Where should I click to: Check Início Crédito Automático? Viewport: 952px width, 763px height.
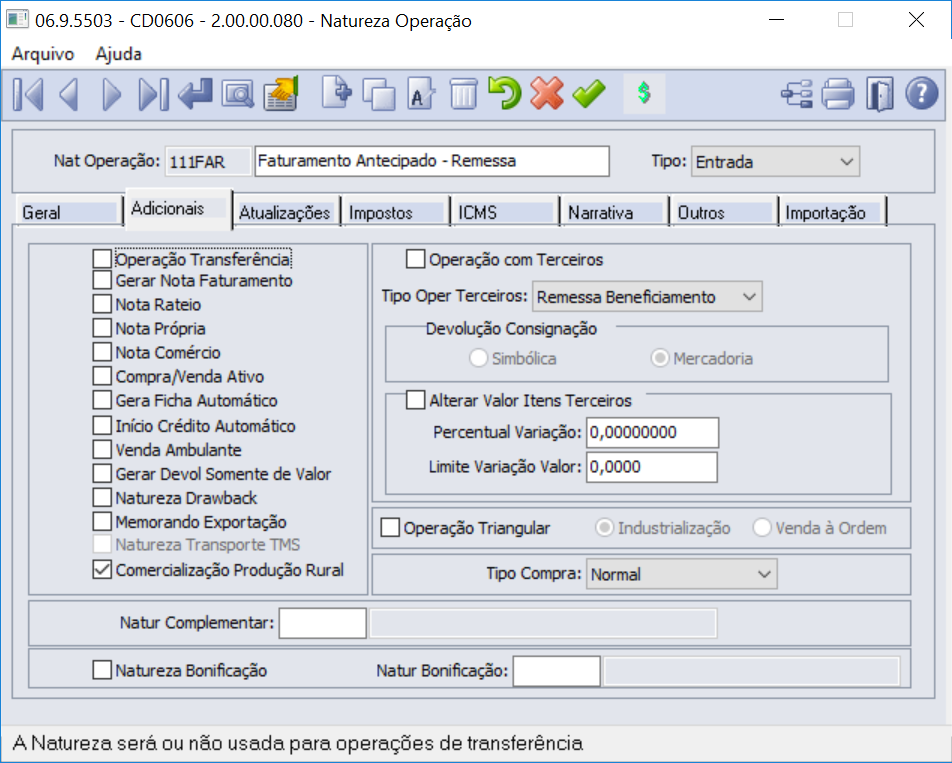(x=102, y=426)
